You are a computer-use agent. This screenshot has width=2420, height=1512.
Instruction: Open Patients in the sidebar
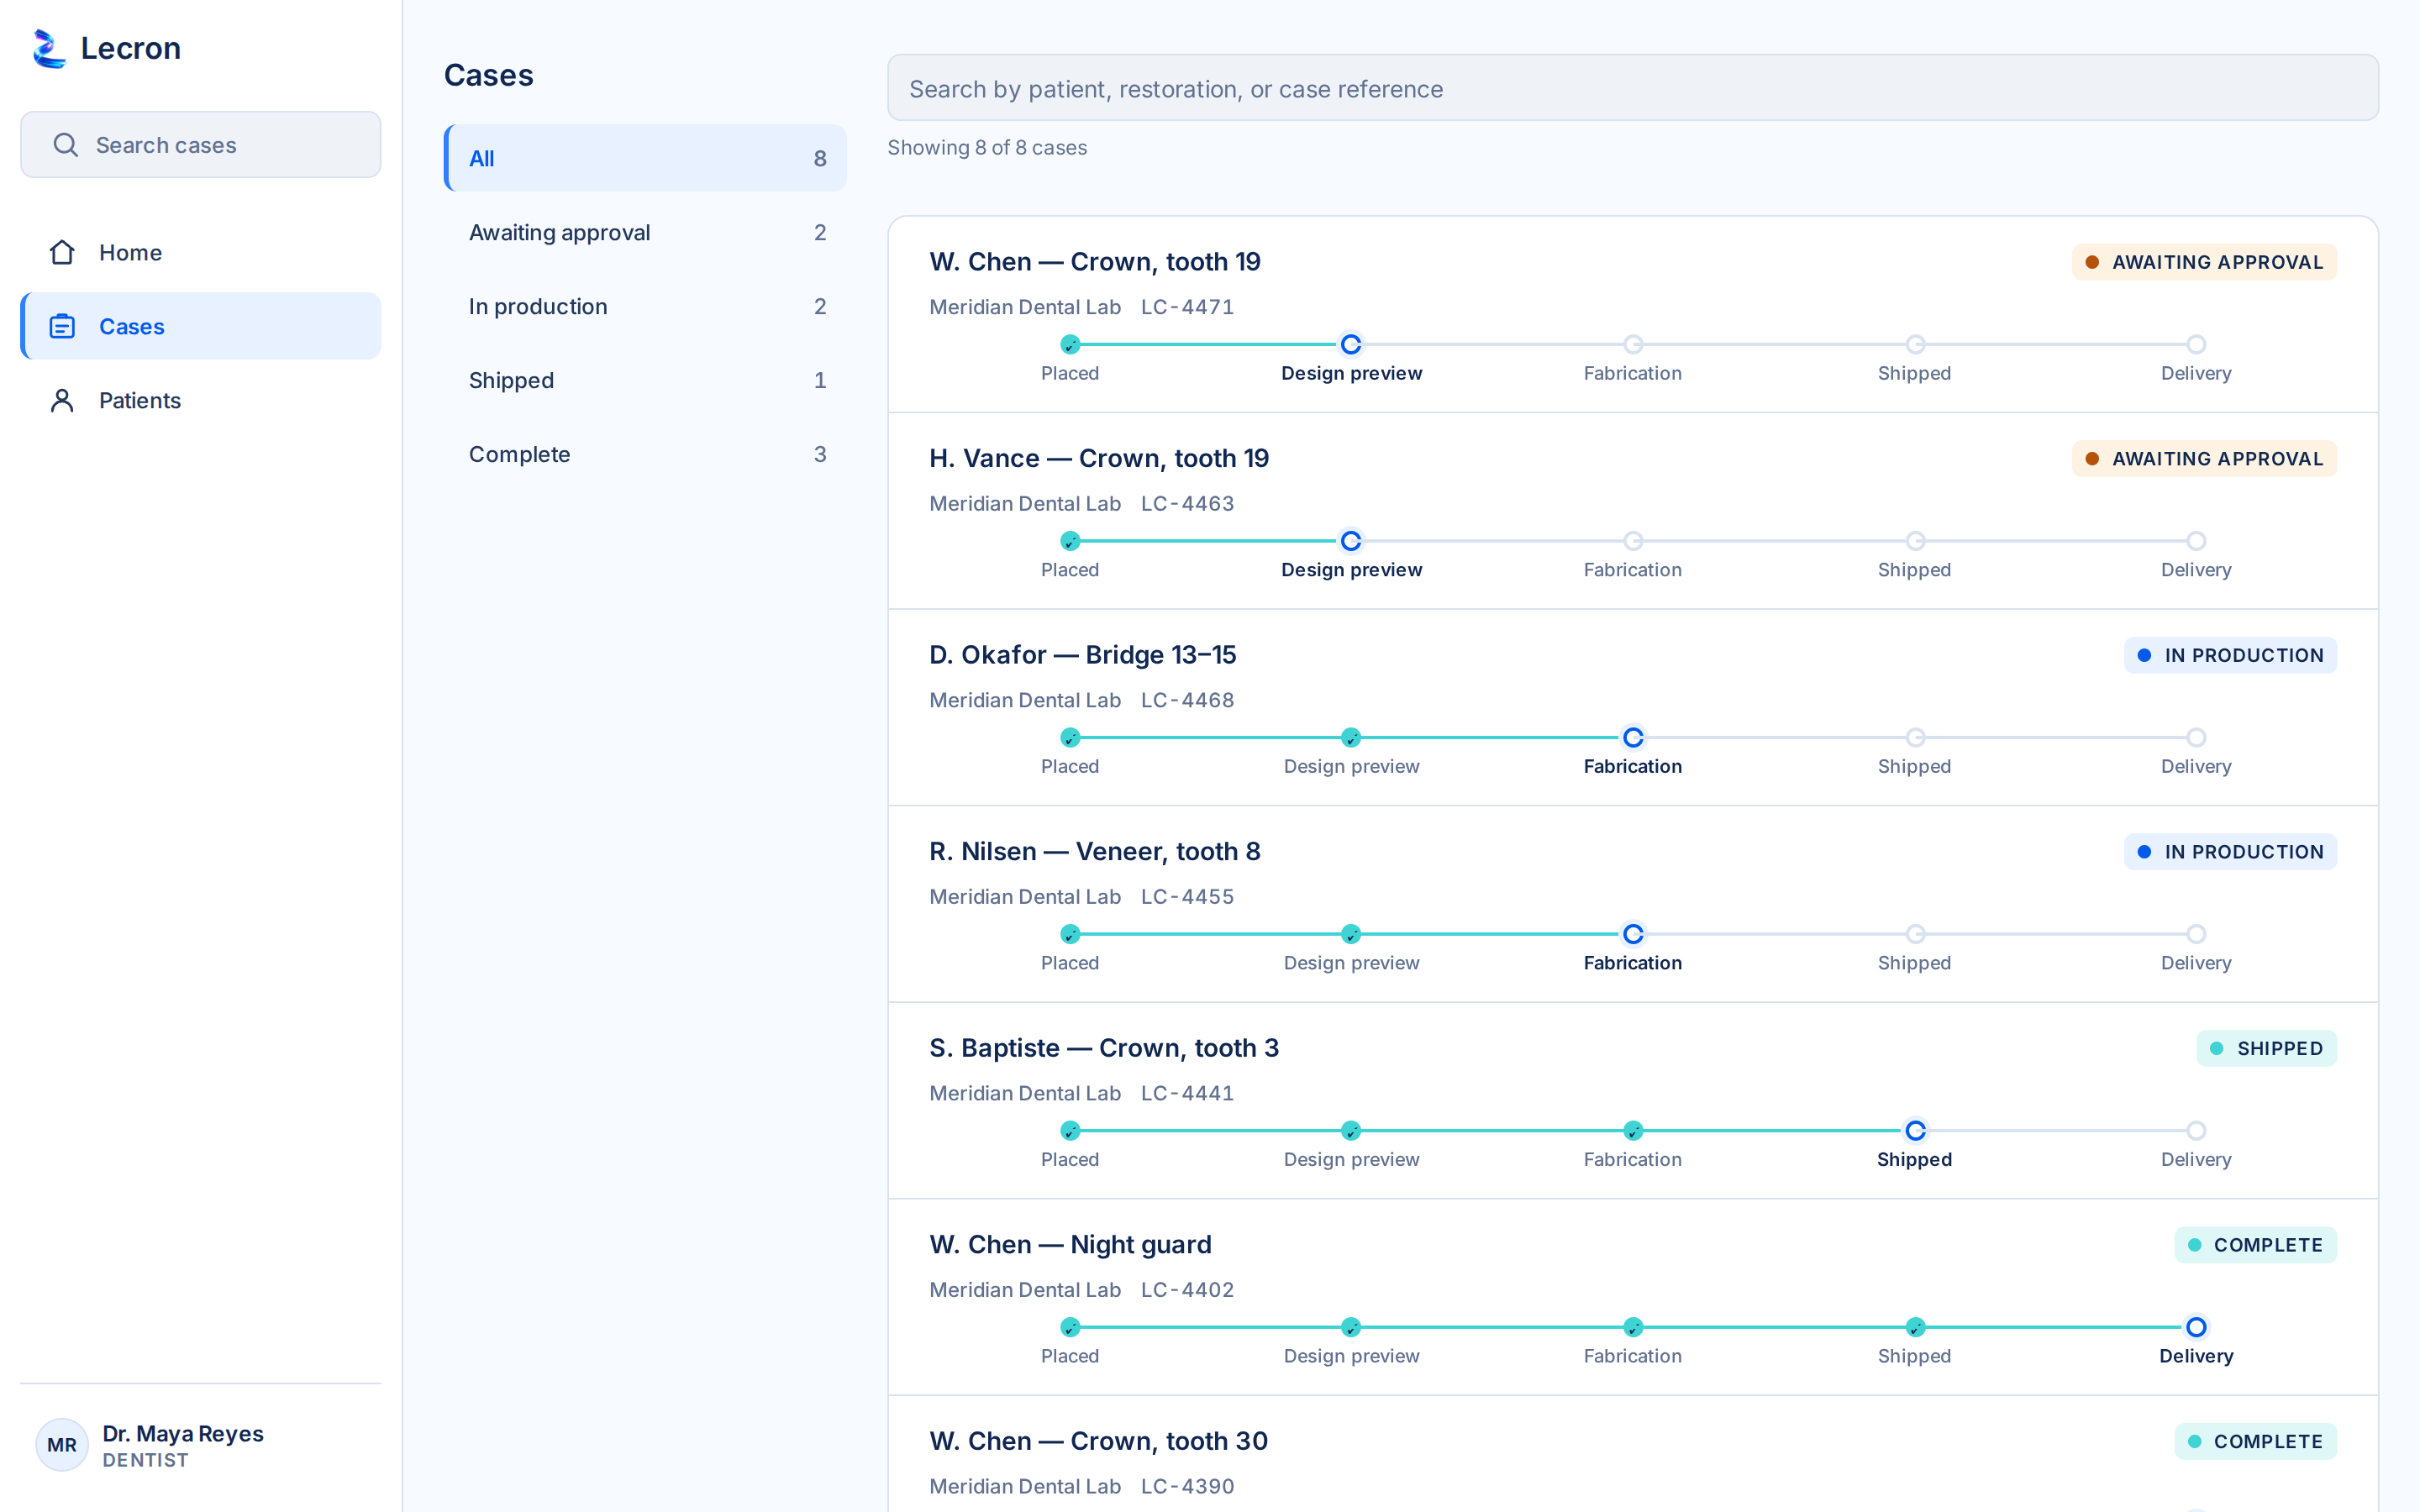tap(201, 400)
